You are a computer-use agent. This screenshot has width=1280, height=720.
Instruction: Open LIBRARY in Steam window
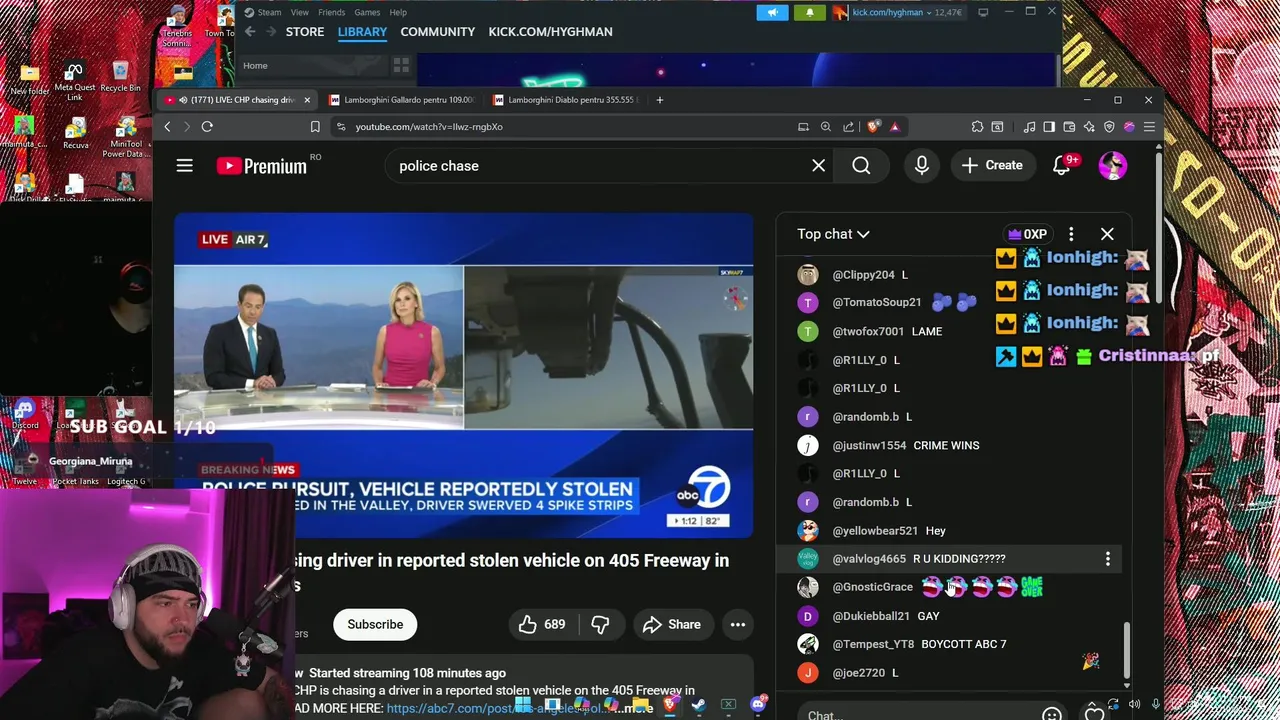pos(362,32)
